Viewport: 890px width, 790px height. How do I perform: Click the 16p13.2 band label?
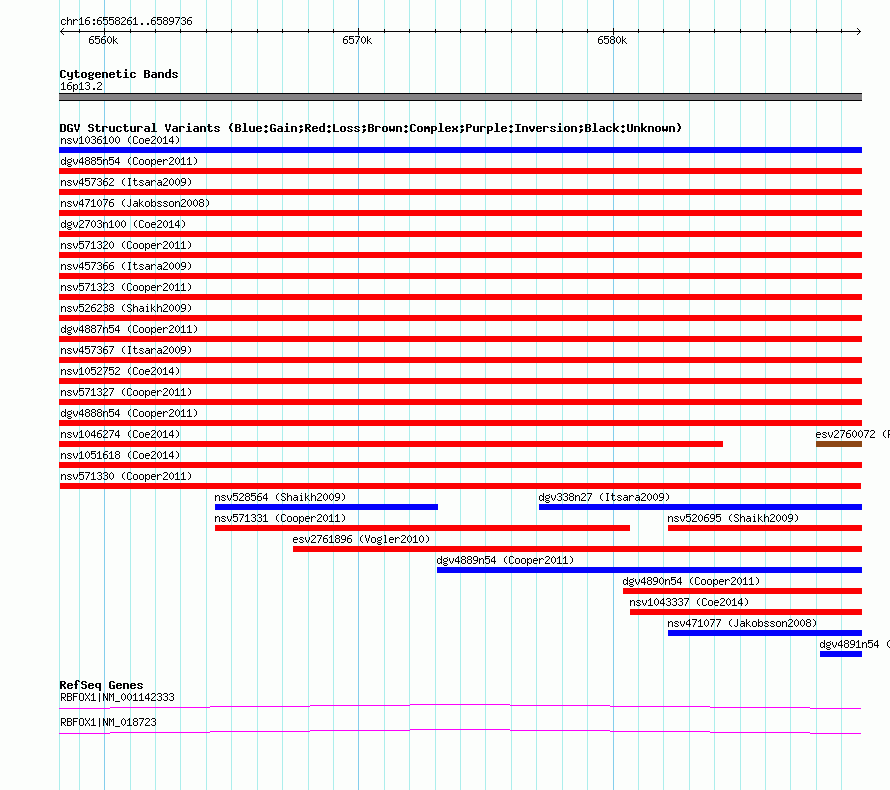(x=81, y=86)
